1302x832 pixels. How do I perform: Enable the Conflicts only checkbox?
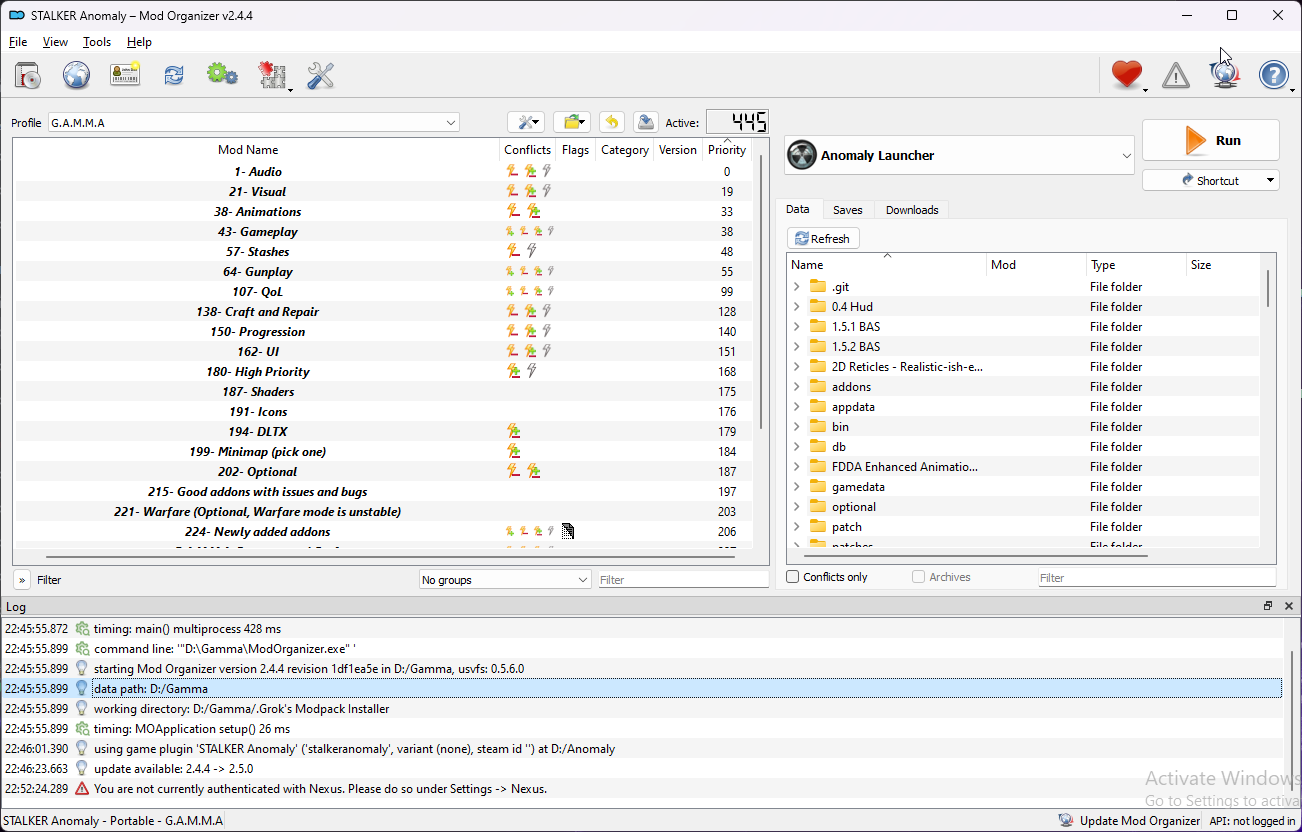[793, 577]
